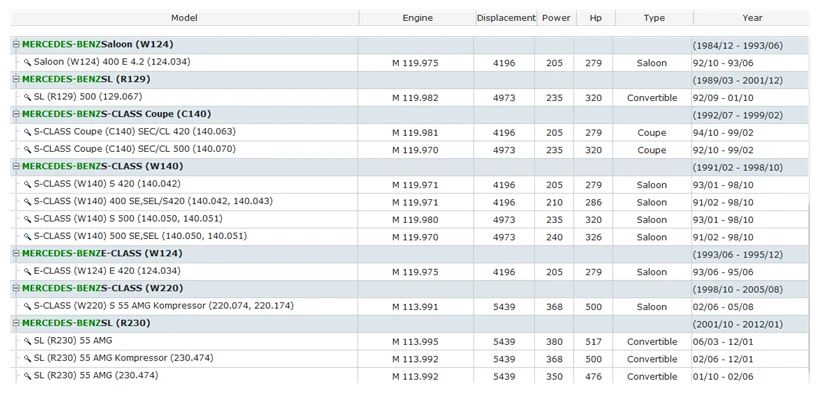Image resolution: width=820 pixels, height=393 pixels.
Task: Click magnifier icon beside SL (R129) 500
Action: [x=27, y=97]
